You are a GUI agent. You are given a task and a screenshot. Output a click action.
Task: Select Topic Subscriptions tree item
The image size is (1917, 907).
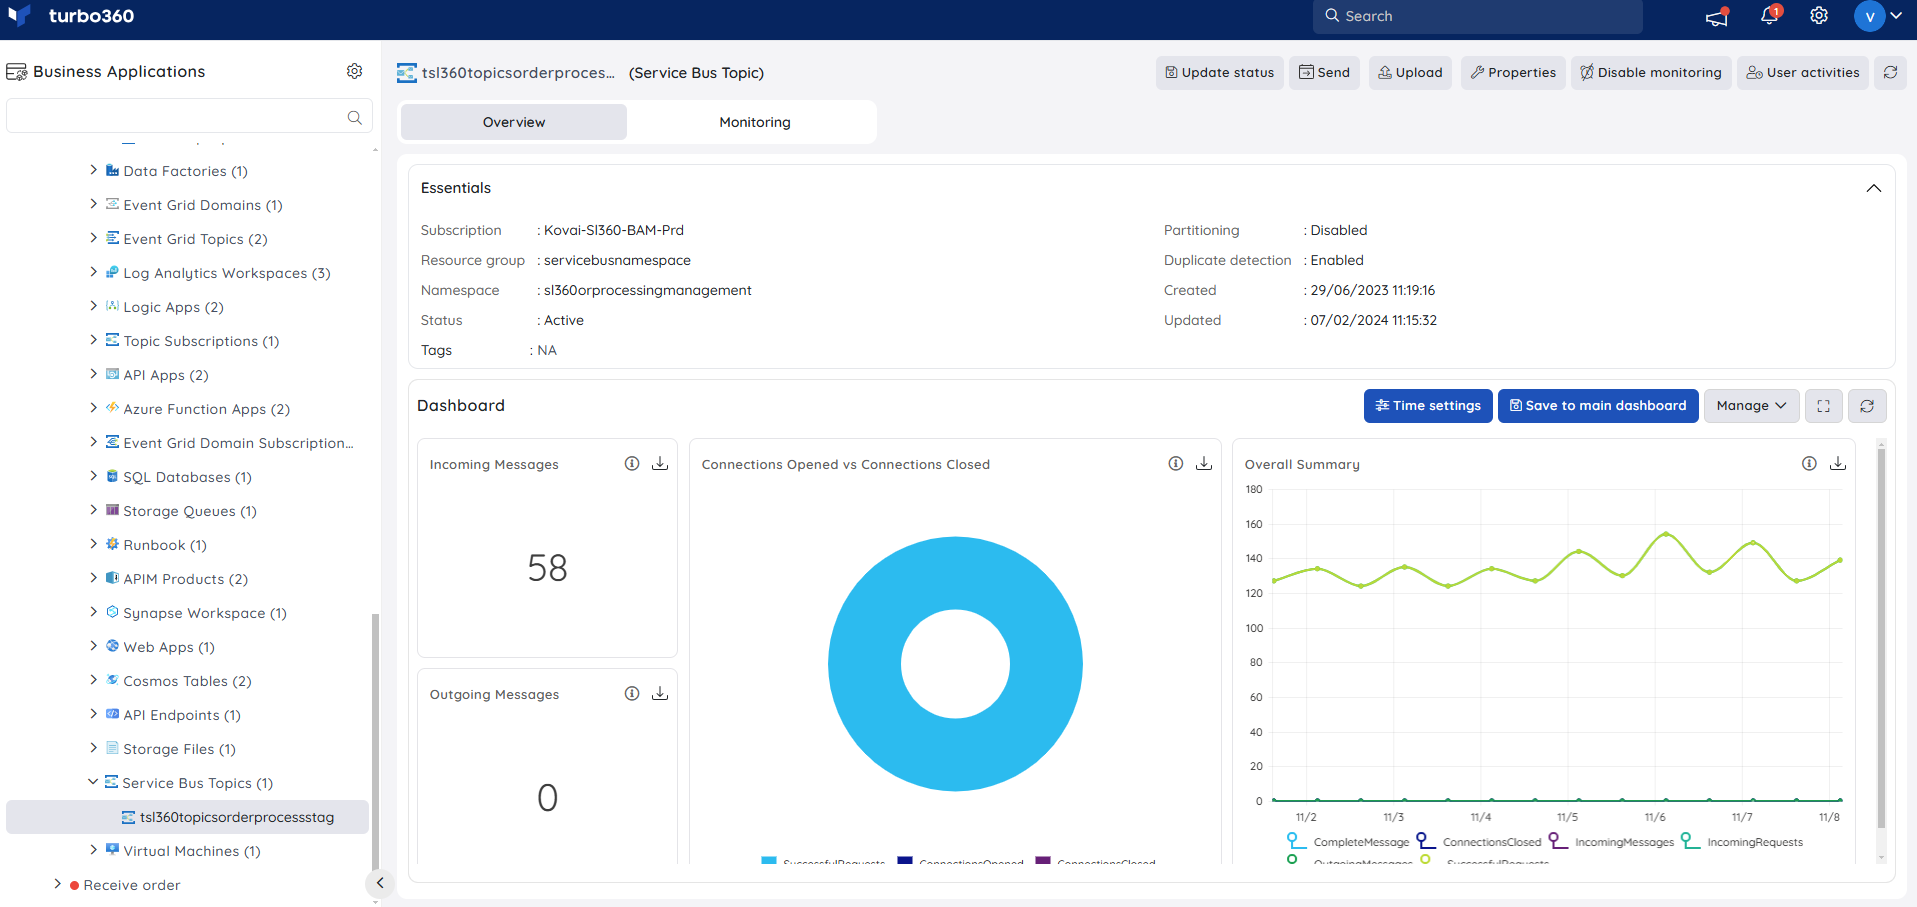(x=201, y=341)
